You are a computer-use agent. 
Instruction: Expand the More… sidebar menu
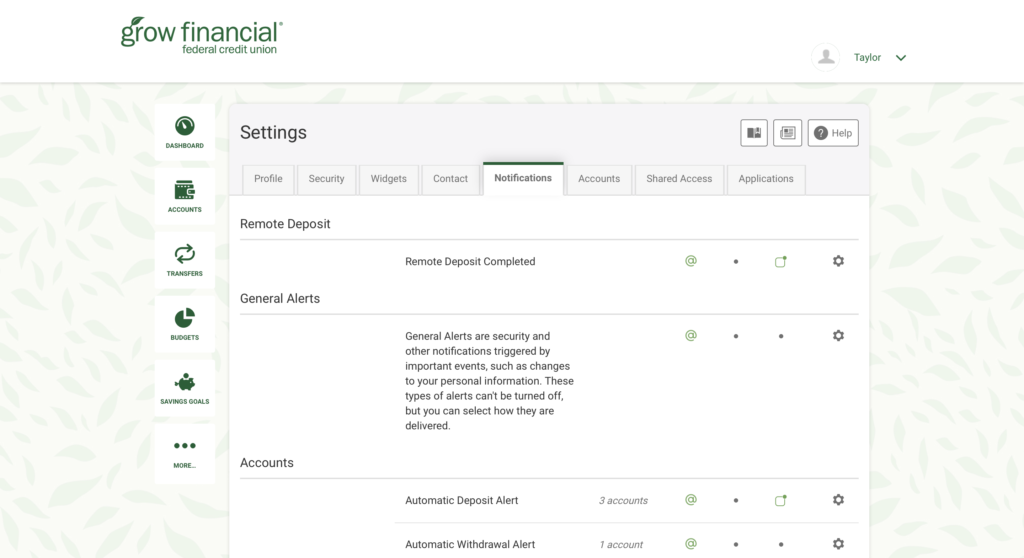pyautogui.click(x=184, y=452)
